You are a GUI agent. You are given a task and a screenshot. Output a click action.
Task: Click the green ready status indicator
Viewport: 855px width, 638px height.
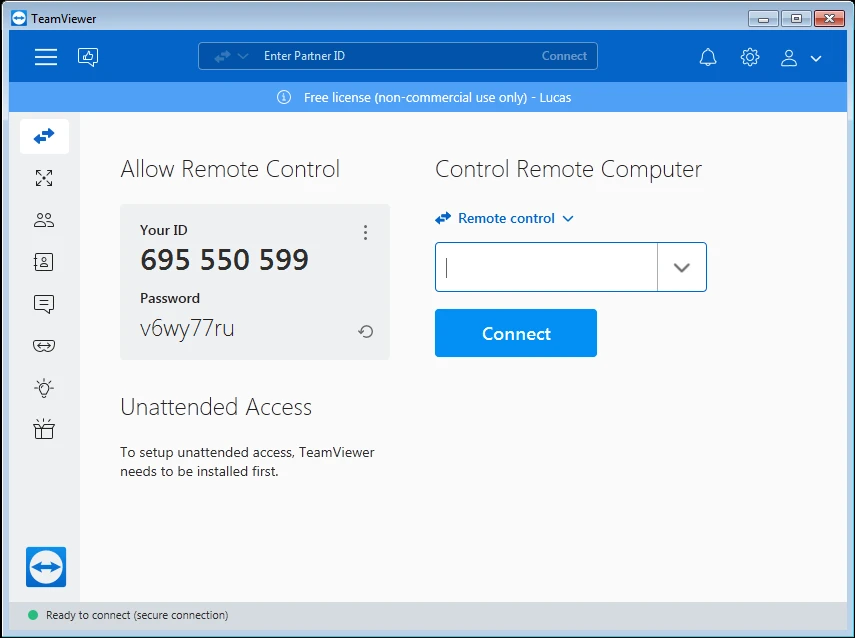point(33,615)
